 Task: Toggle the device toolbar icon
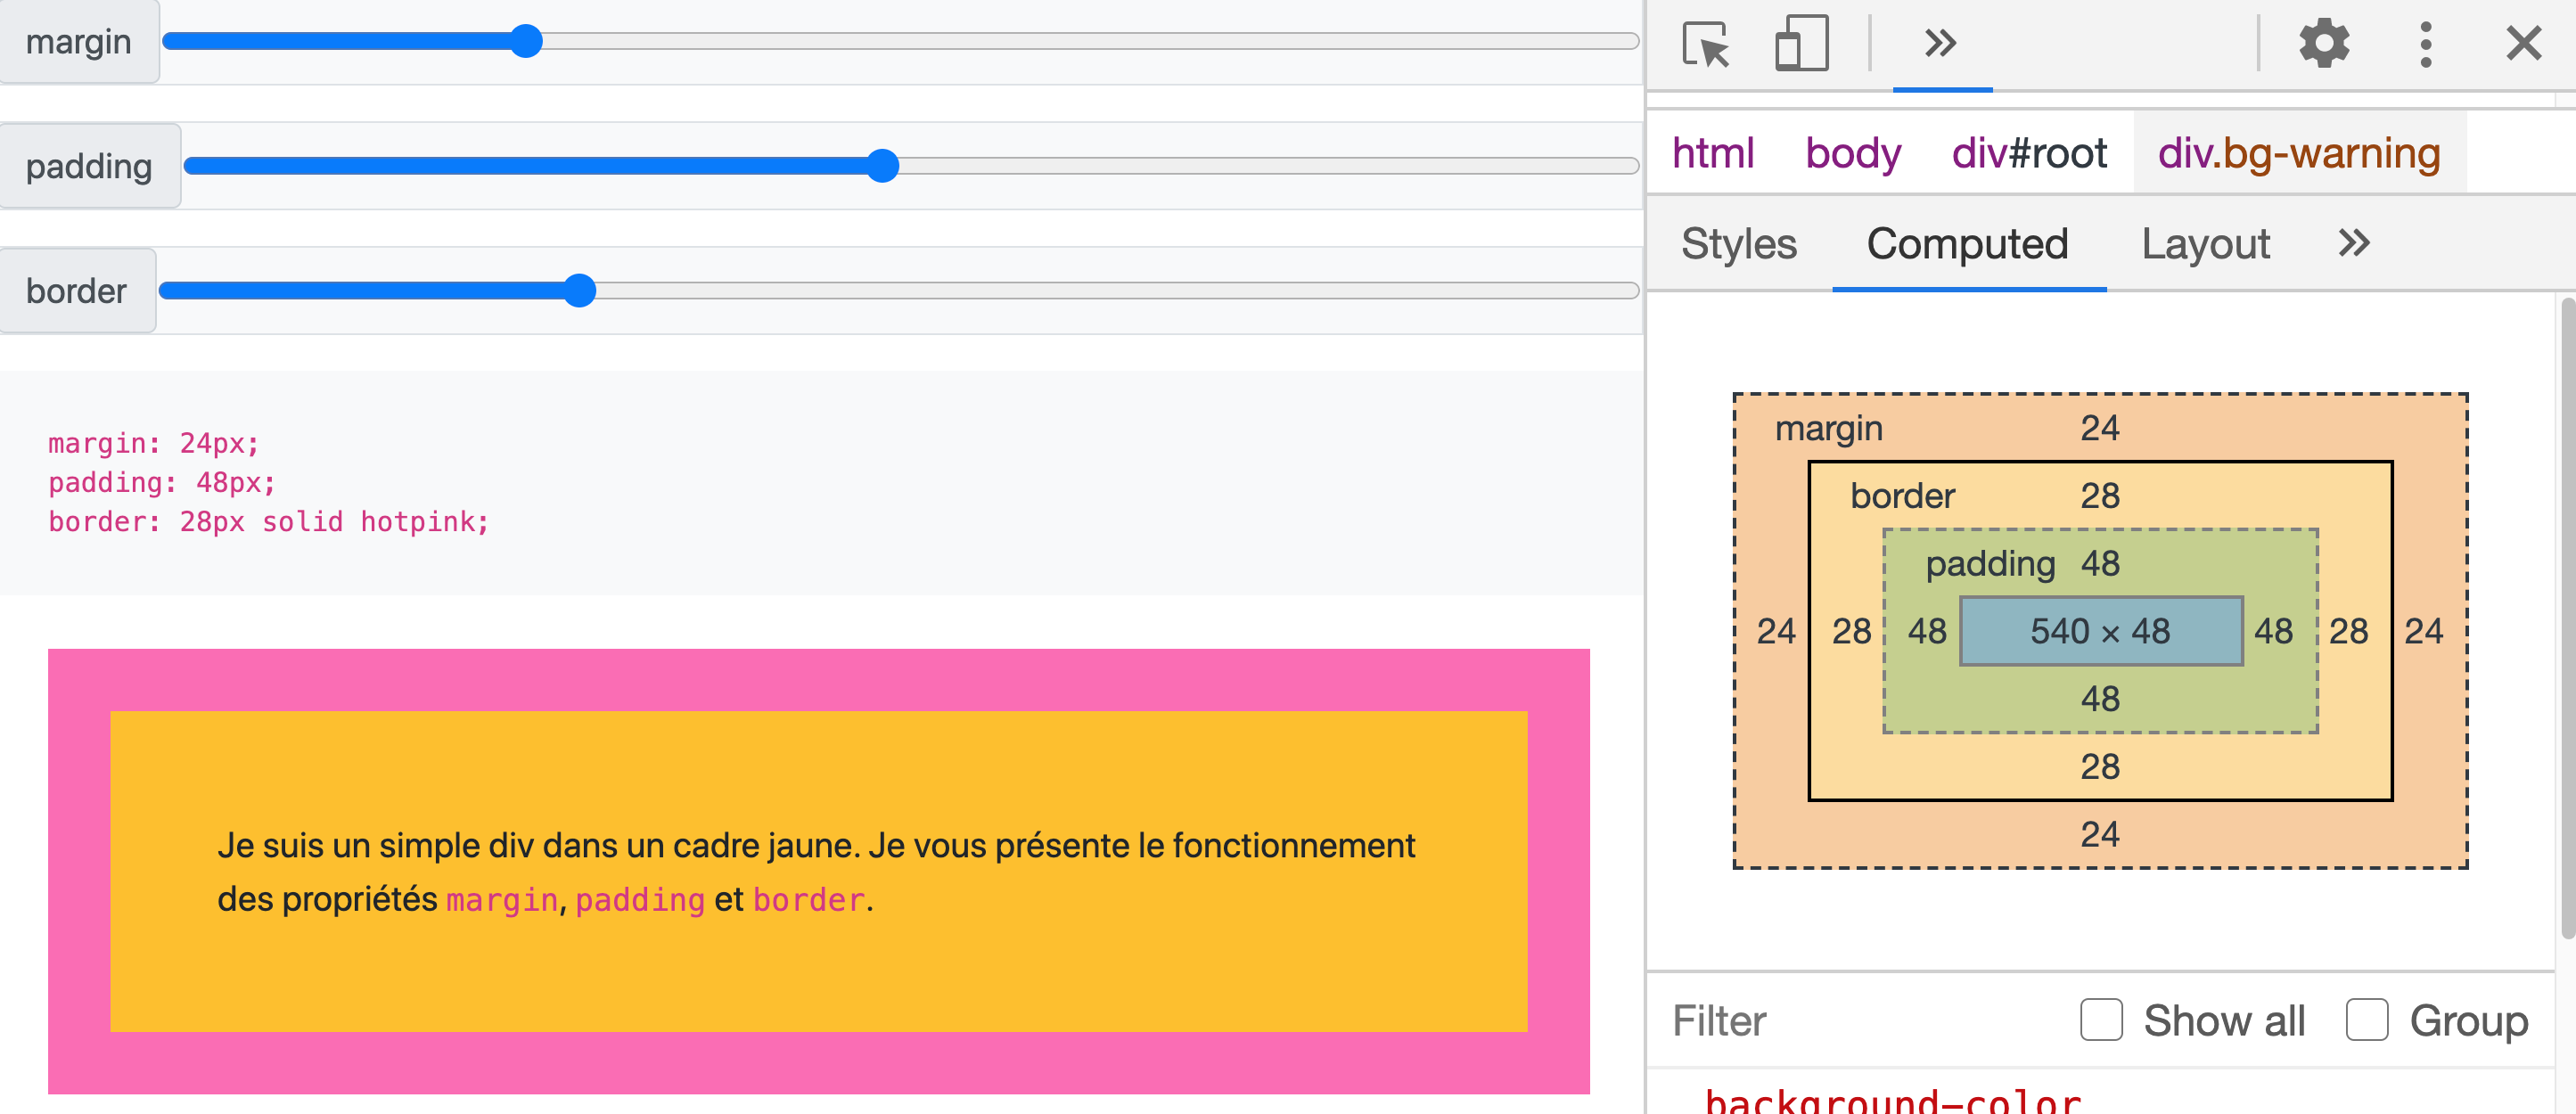(x=1801, y=44)
